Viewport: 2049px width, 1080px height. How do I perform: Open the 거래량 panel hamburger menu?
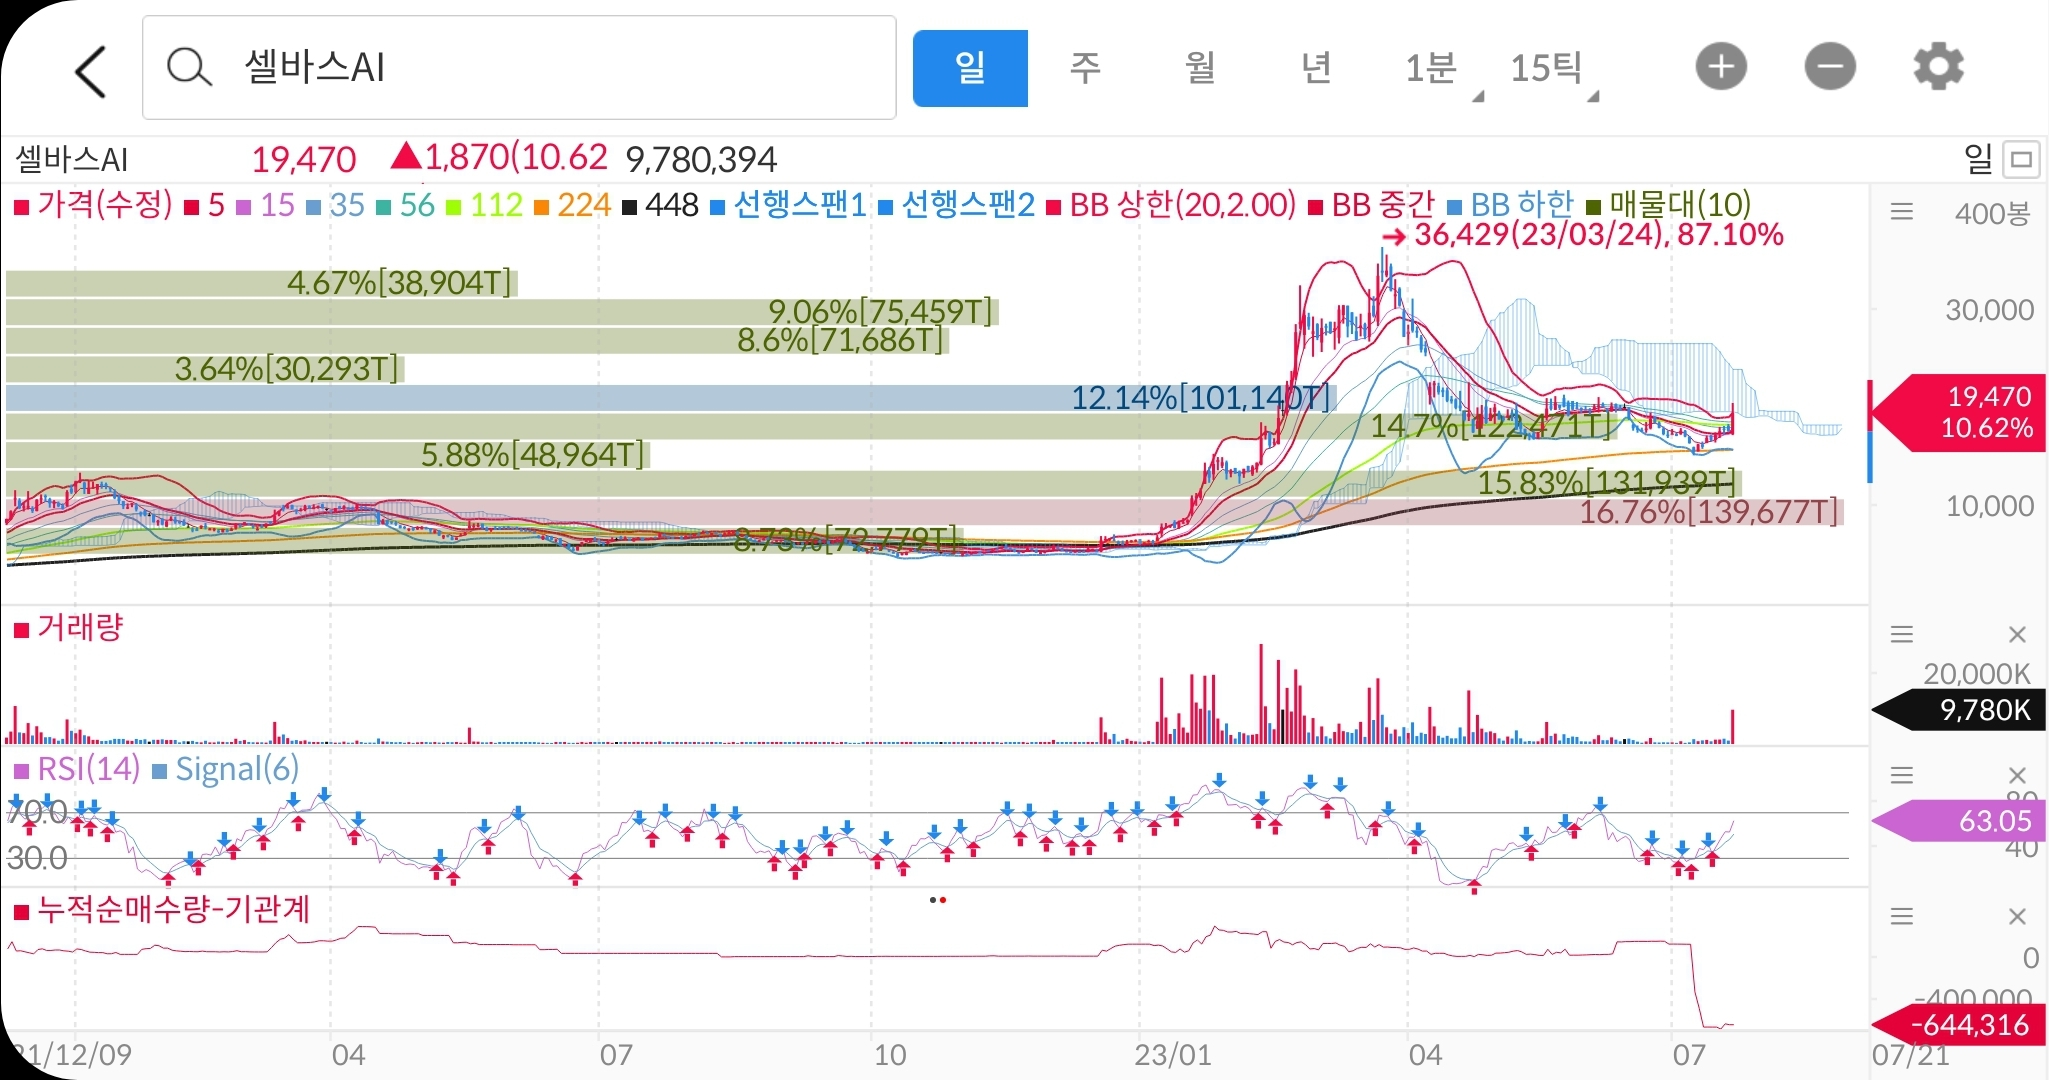(x=1902, y=634)
